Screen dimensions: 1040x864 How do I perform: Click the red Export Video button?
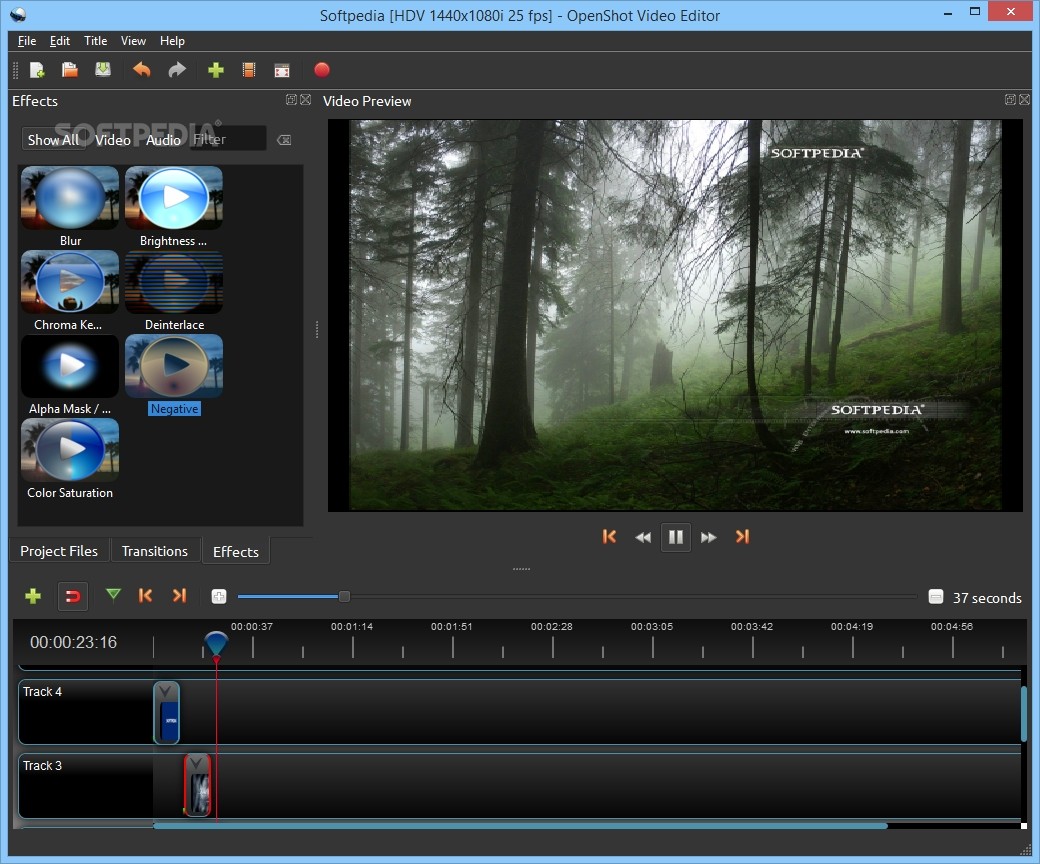point(322,70)
